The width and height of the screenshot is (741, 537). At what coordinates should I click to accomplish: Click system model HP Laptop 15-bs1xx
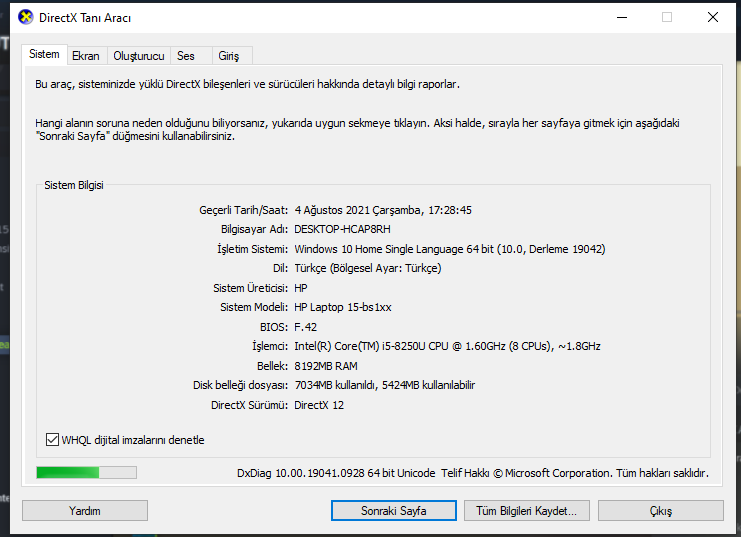click(x=343, y=307)
